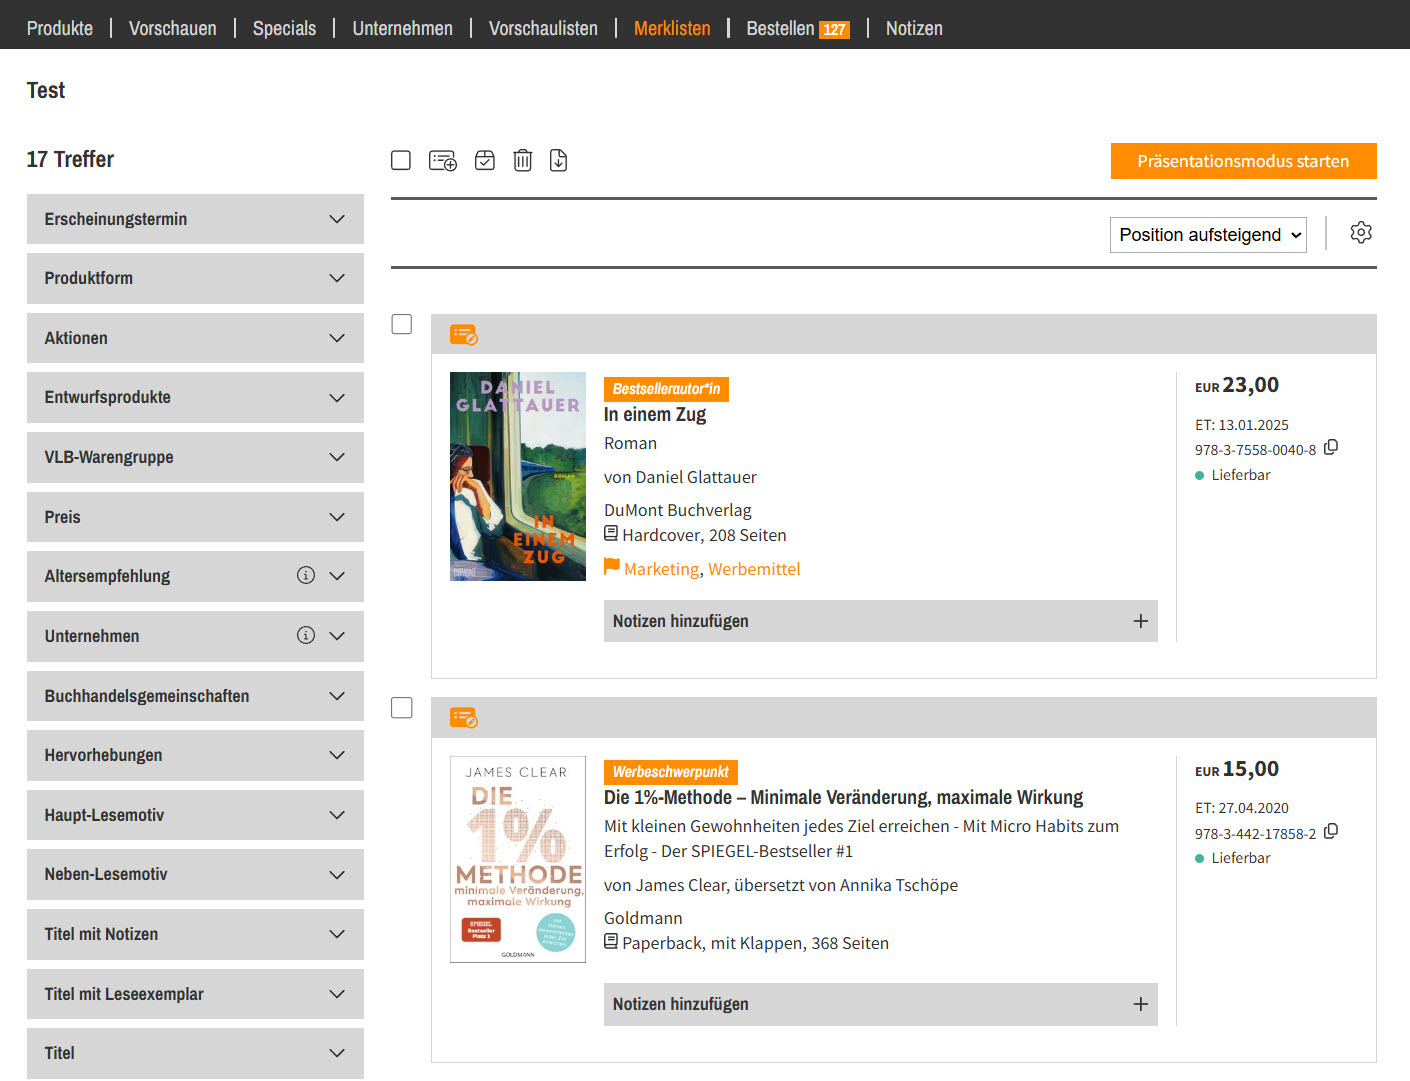Click the calendar-check toolbar icon
The width and height of the screenshot is (1410, 1081).
click(x=485, y=160)
